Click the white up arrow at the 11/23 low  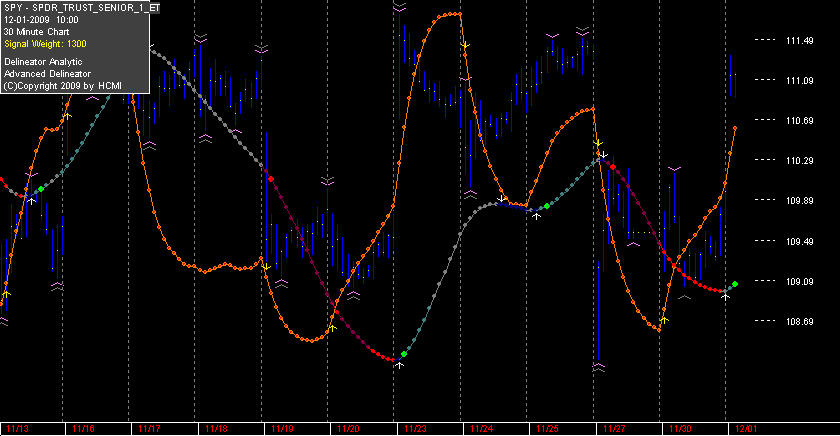pos(399,365)
